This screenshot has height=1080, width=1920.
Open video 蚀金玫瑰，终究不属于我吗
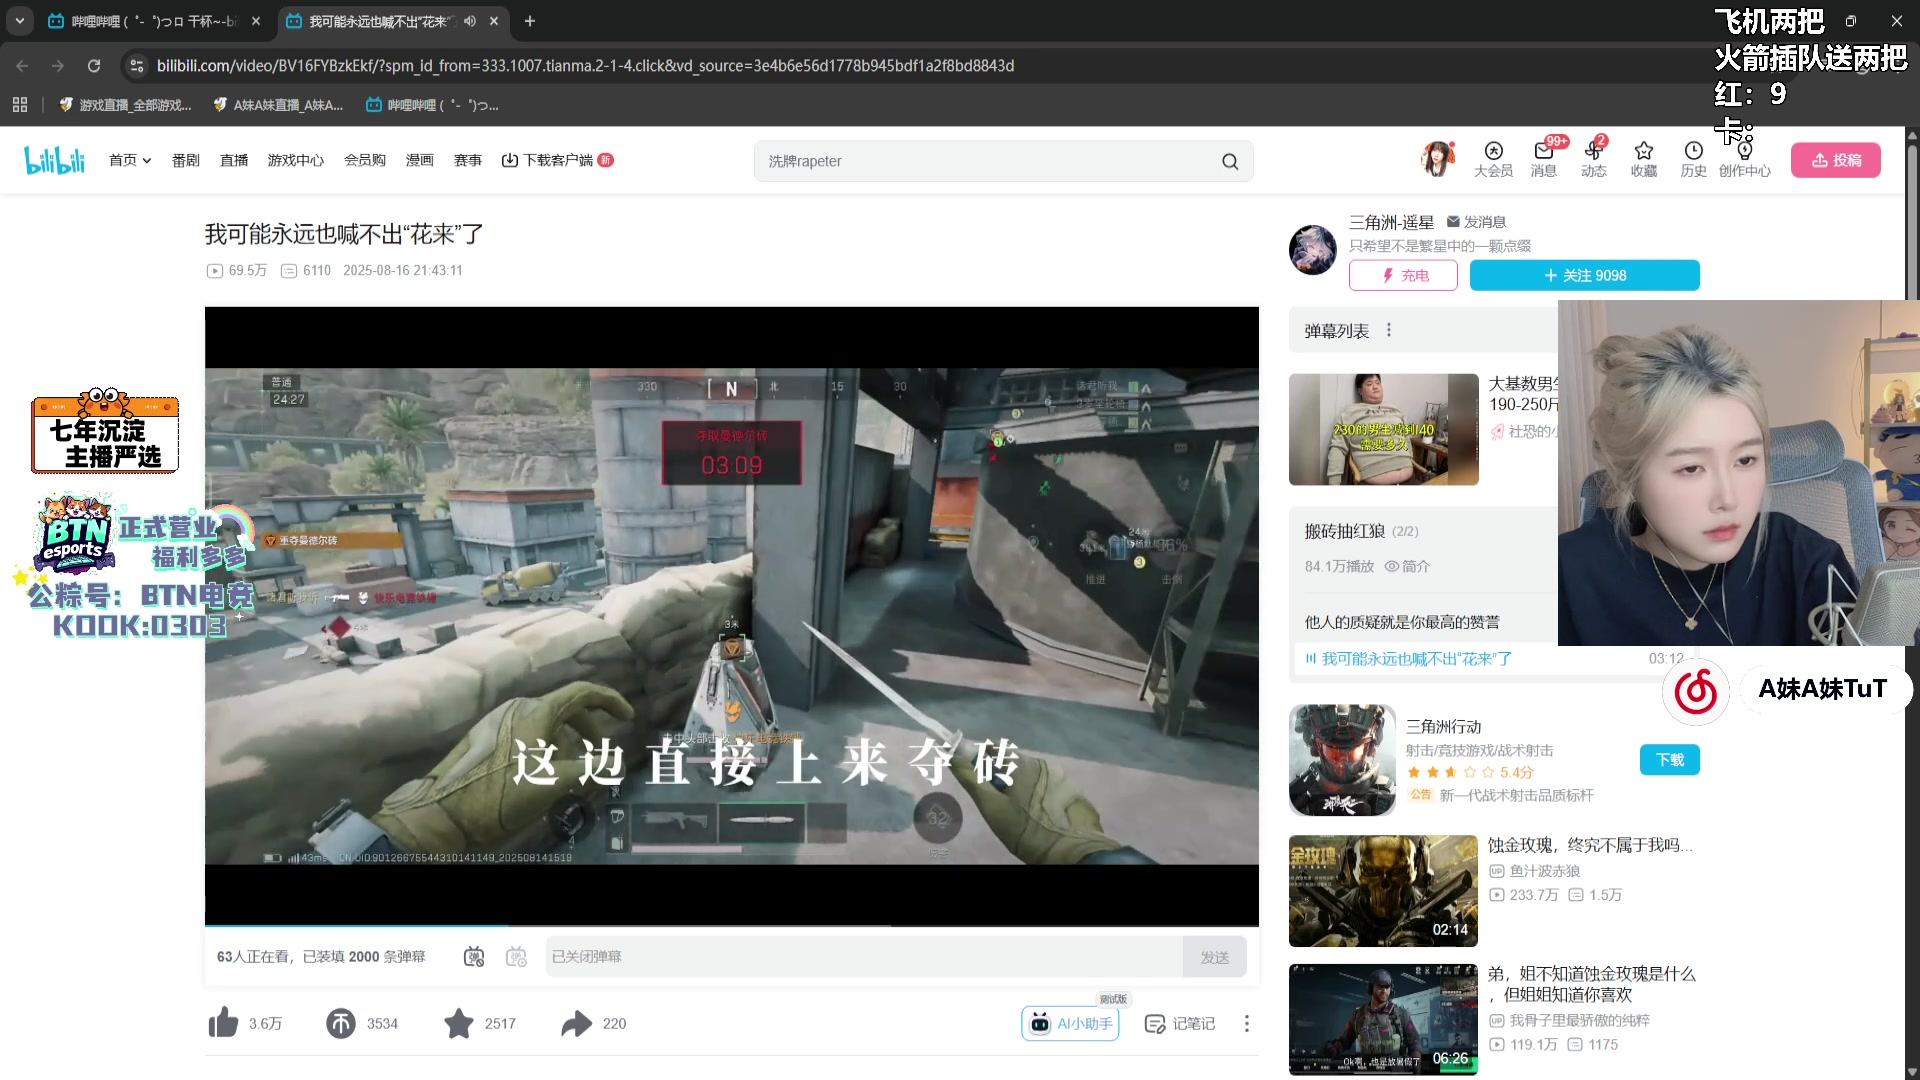(x=1590, y=845)
